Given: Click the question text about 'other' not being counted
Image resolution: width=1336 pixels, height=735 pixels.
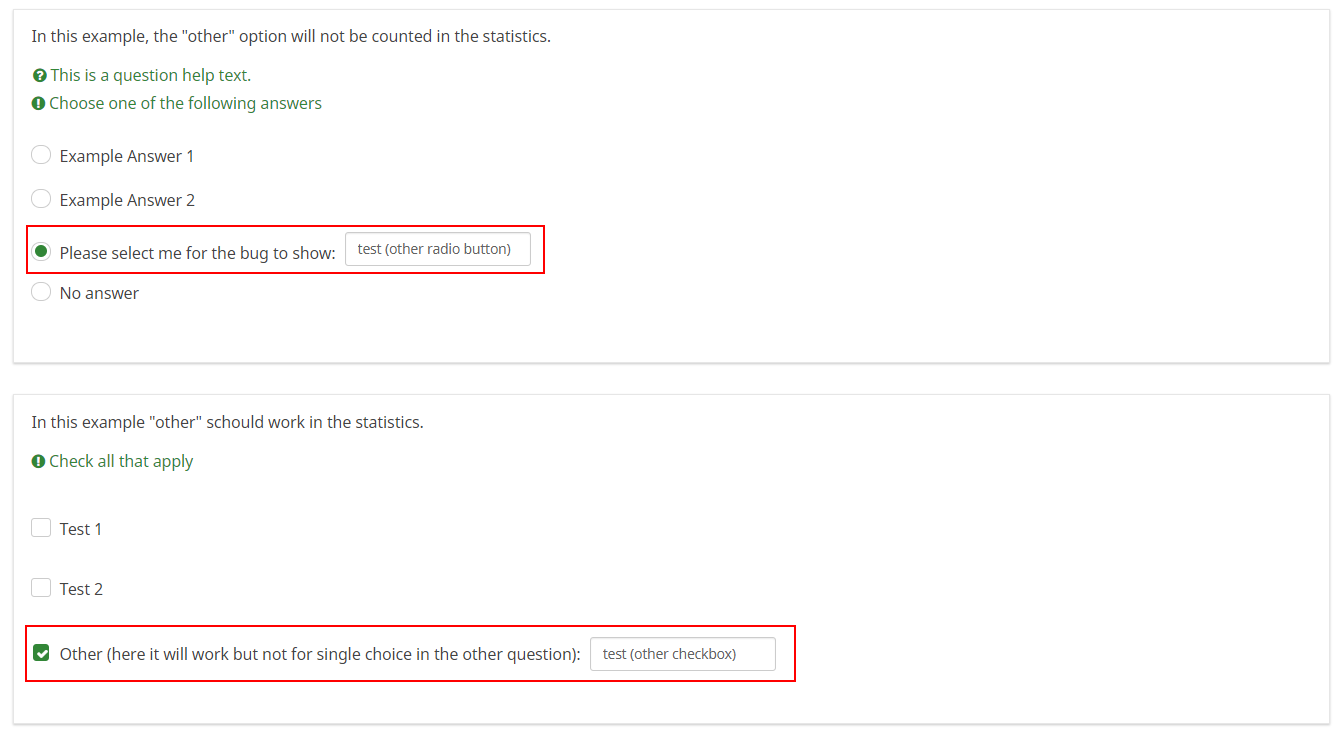Looking at the screenshot, I should click(x=291, y=37).
